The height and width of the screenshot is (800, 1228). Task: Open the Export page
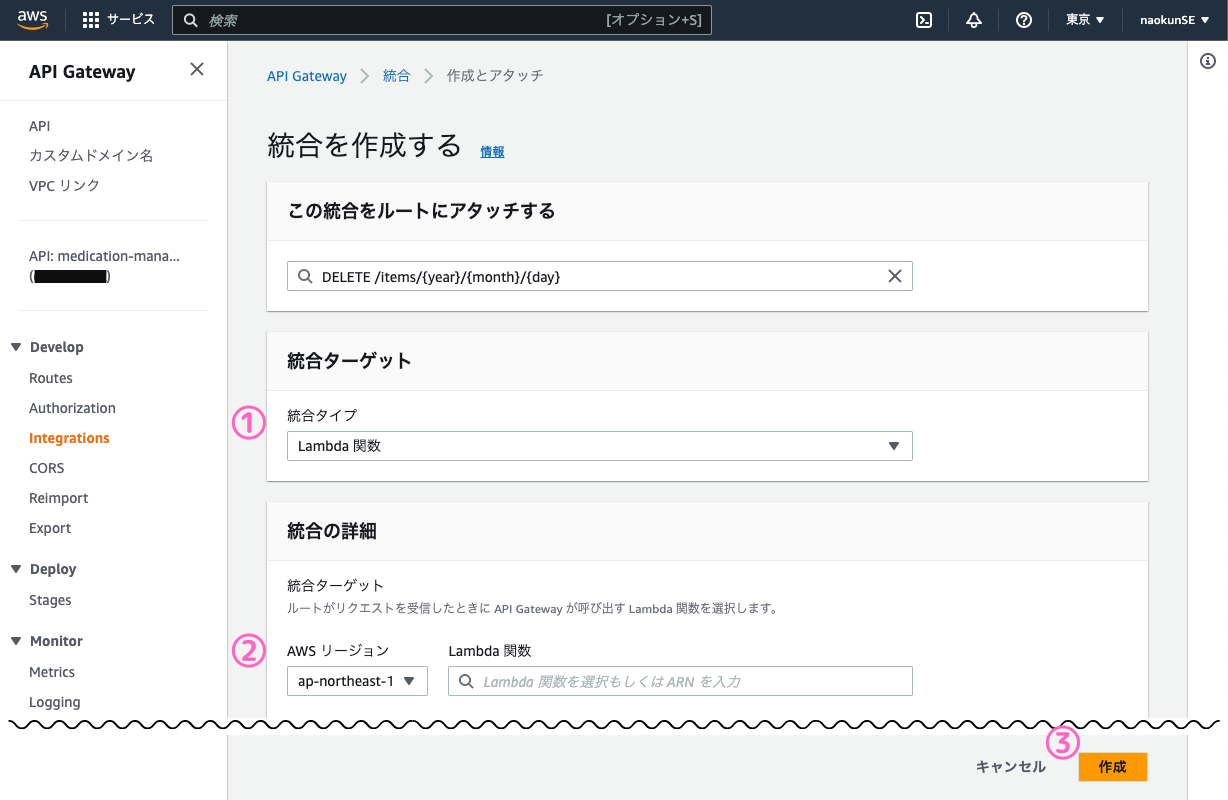point(50,528)
